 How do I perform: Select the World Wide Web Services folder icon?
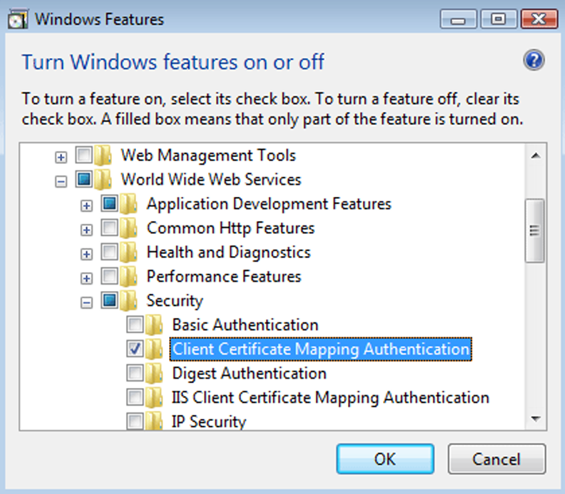[x=103, y=179]
